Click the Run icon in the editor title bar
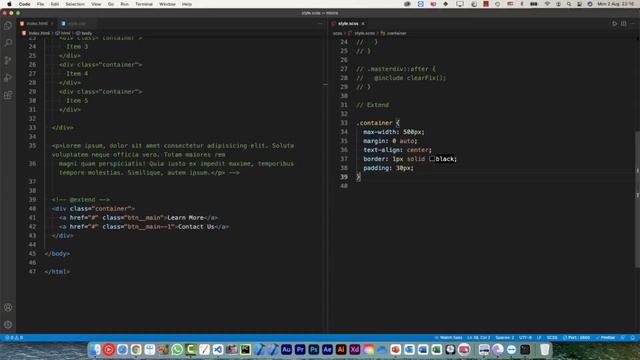This screenshot has height=360, width=640. 615,24
